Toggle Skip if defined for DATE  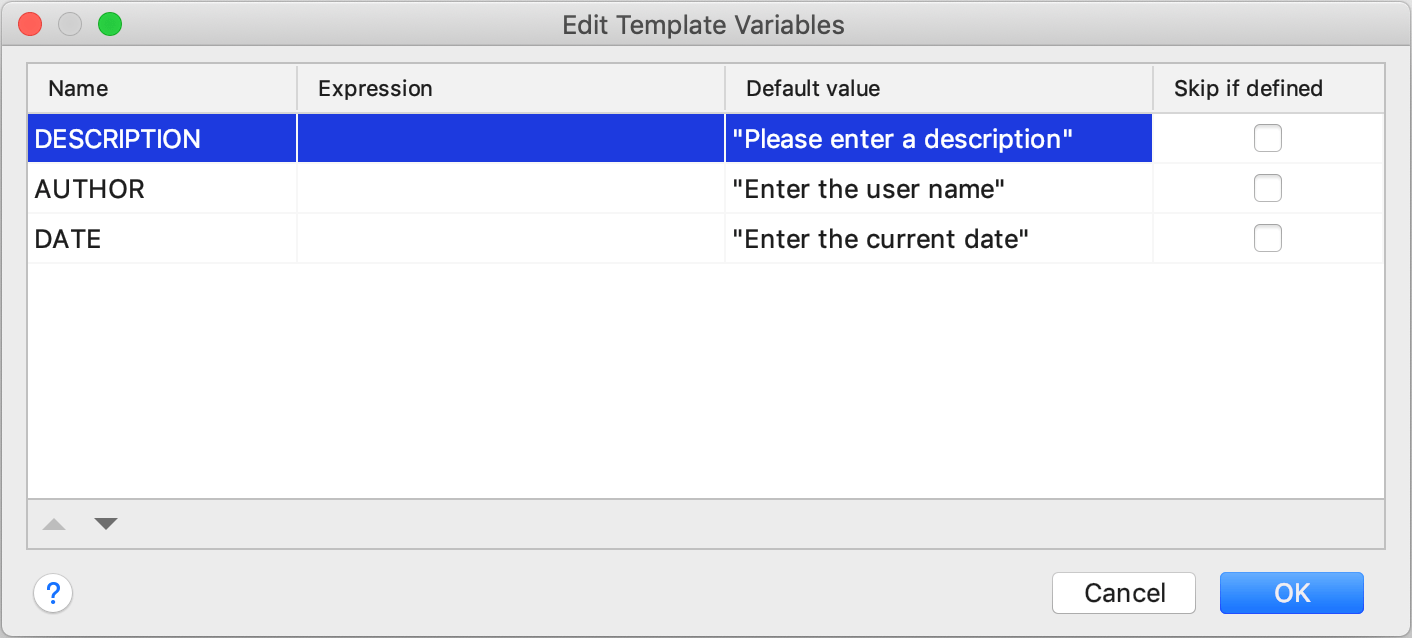(x=1267, y=238)
